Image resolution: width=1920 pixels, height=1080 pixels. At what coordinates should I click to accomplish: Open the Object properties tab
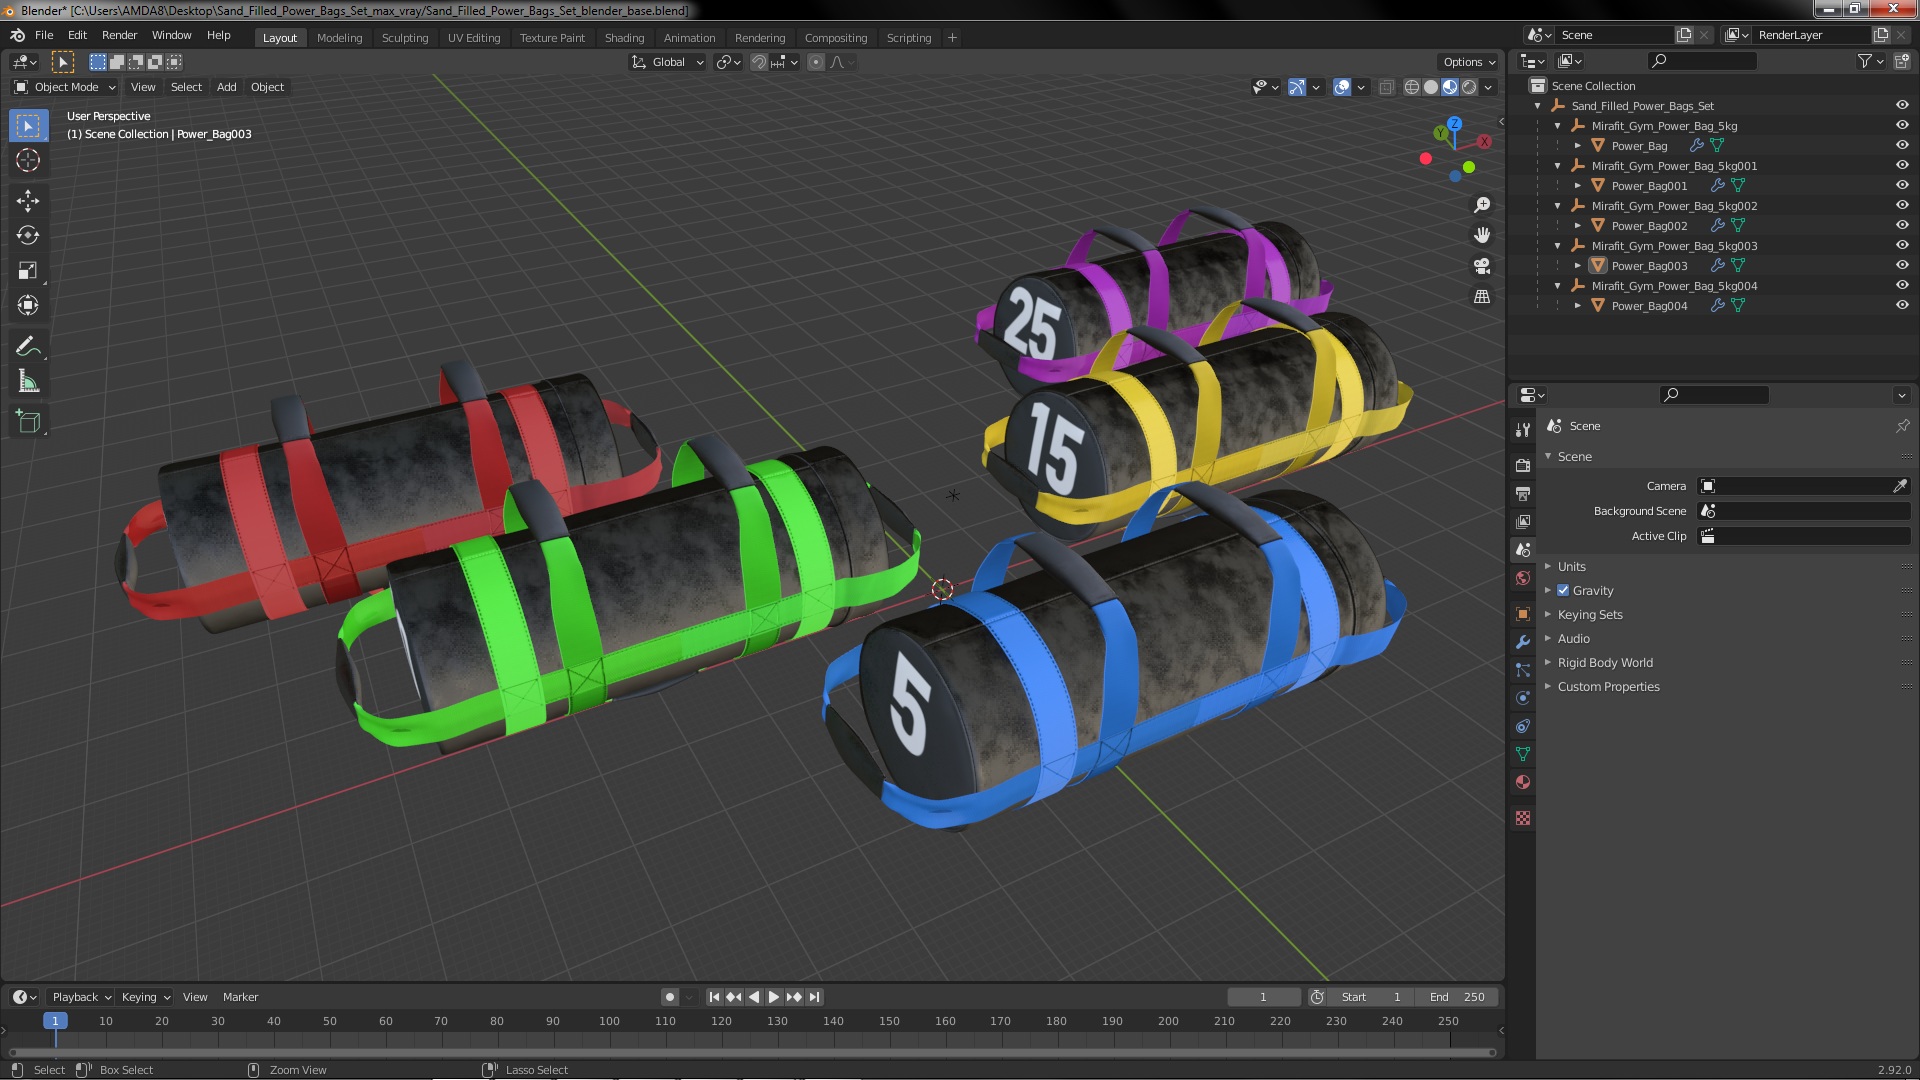(1523, 614)
